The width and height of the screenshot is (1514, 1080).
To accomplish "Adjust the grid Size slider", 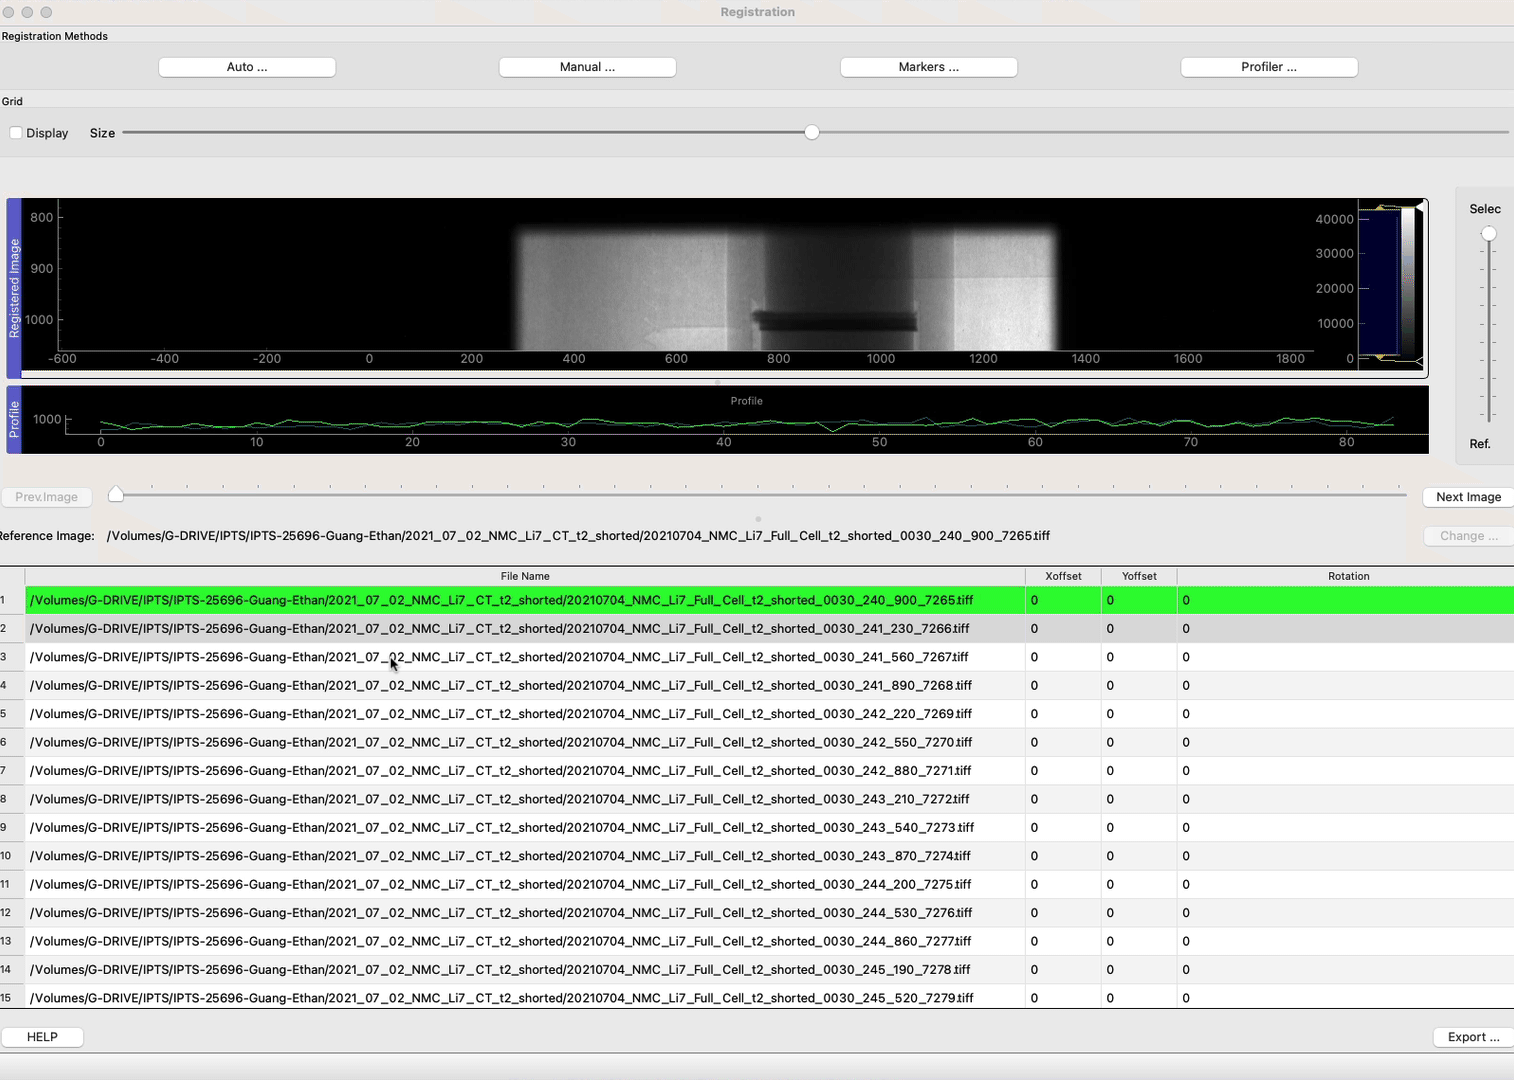I will click(811, 131).
